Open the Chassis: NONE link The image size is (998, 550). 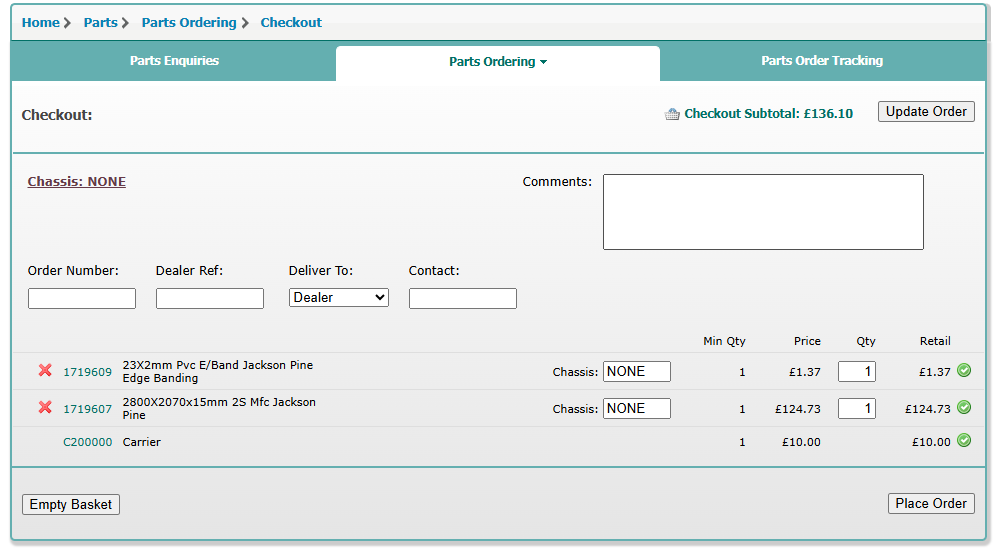pos(76,181)
